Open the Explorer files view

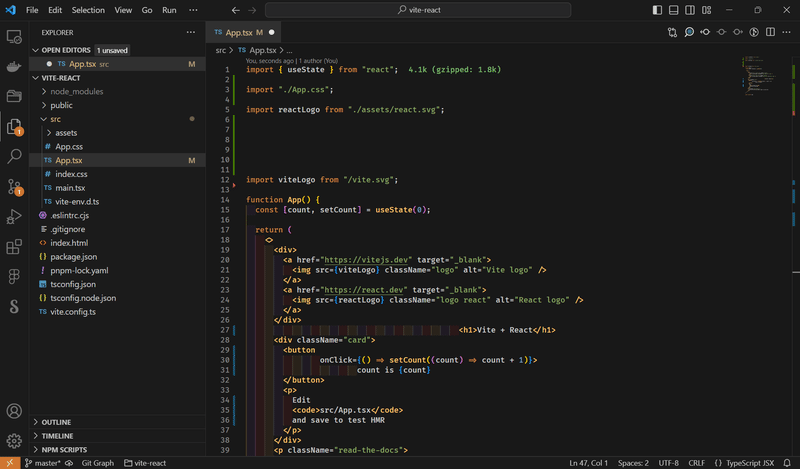pyautogui.click(x=14, y=126)
